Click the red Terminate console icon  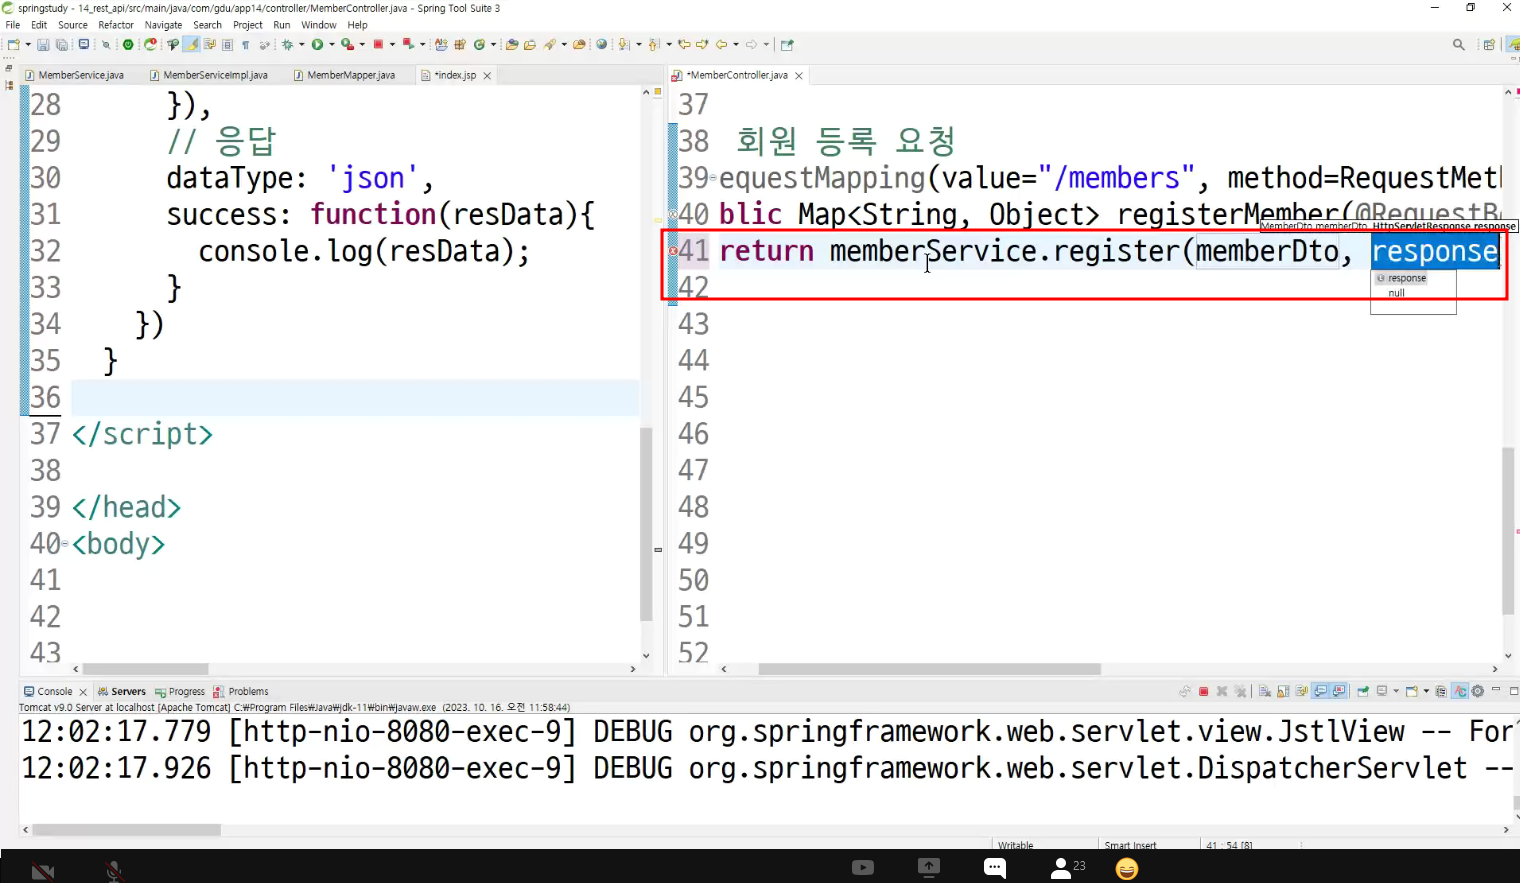pos(1203,691)
